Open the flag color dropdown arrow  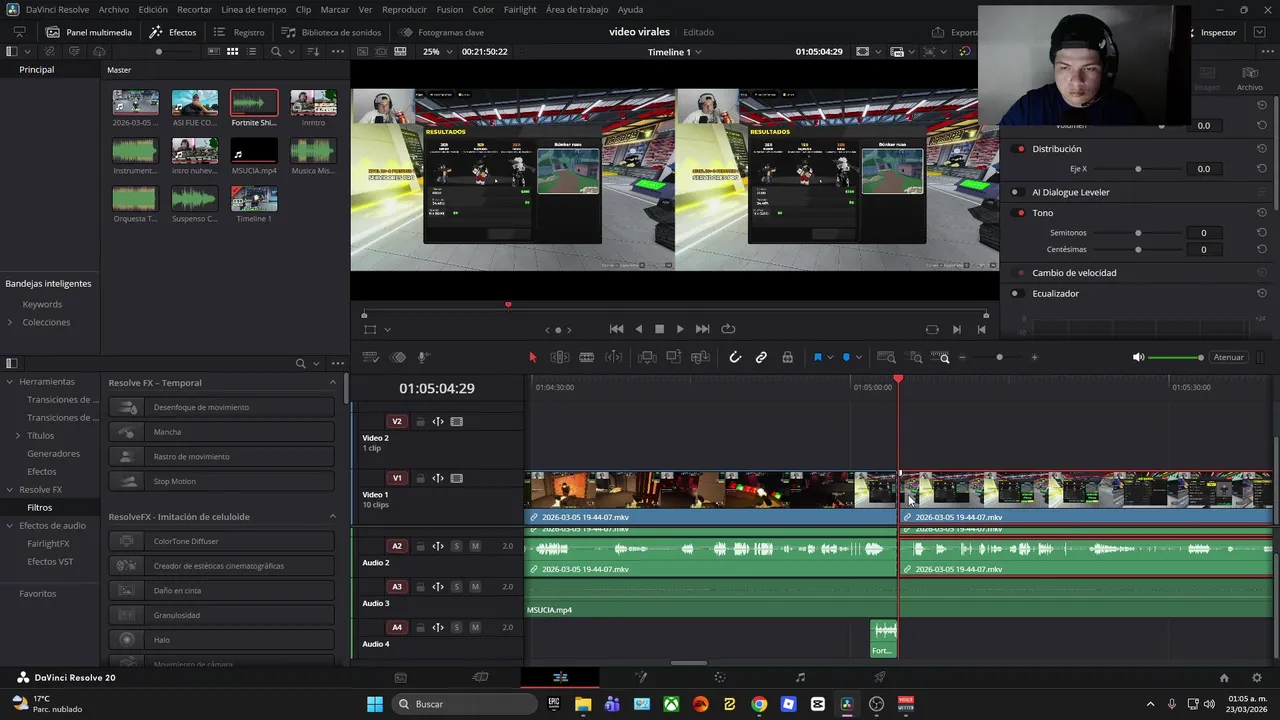pos(830,357)
